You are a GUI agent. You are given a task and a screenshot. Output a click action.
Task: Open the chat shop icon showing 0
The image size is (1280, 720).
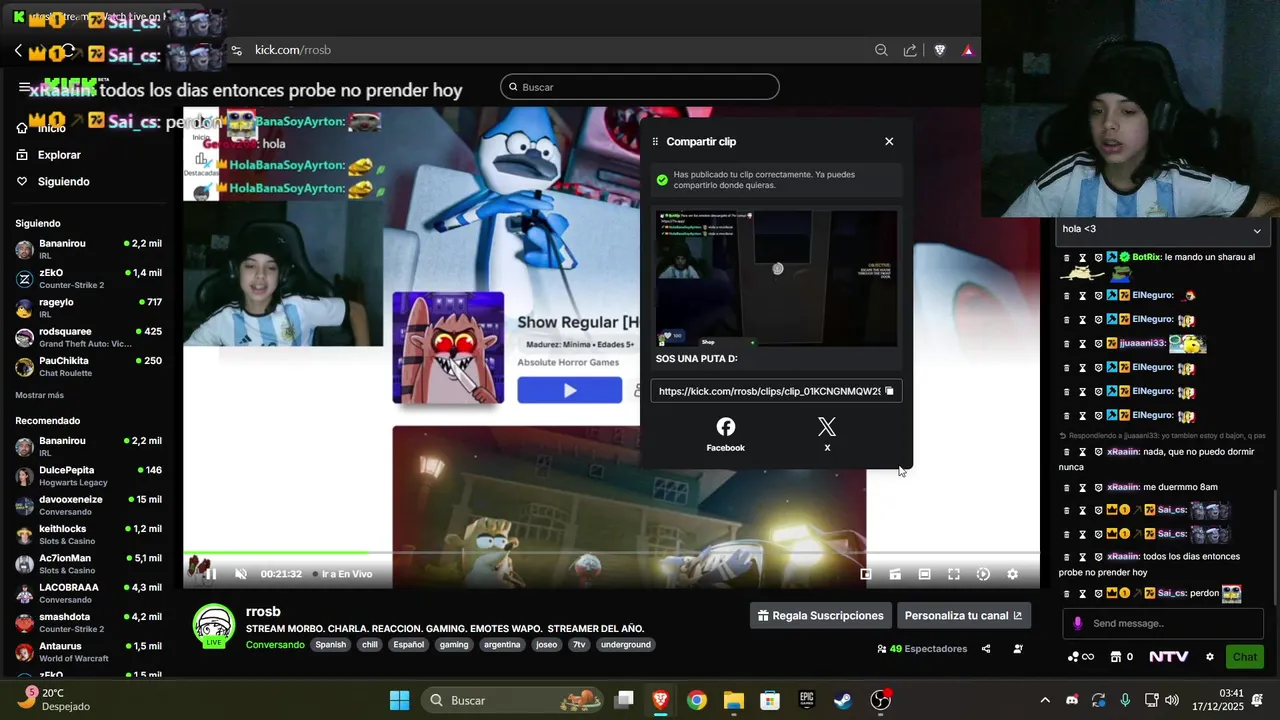(1120, 657)
